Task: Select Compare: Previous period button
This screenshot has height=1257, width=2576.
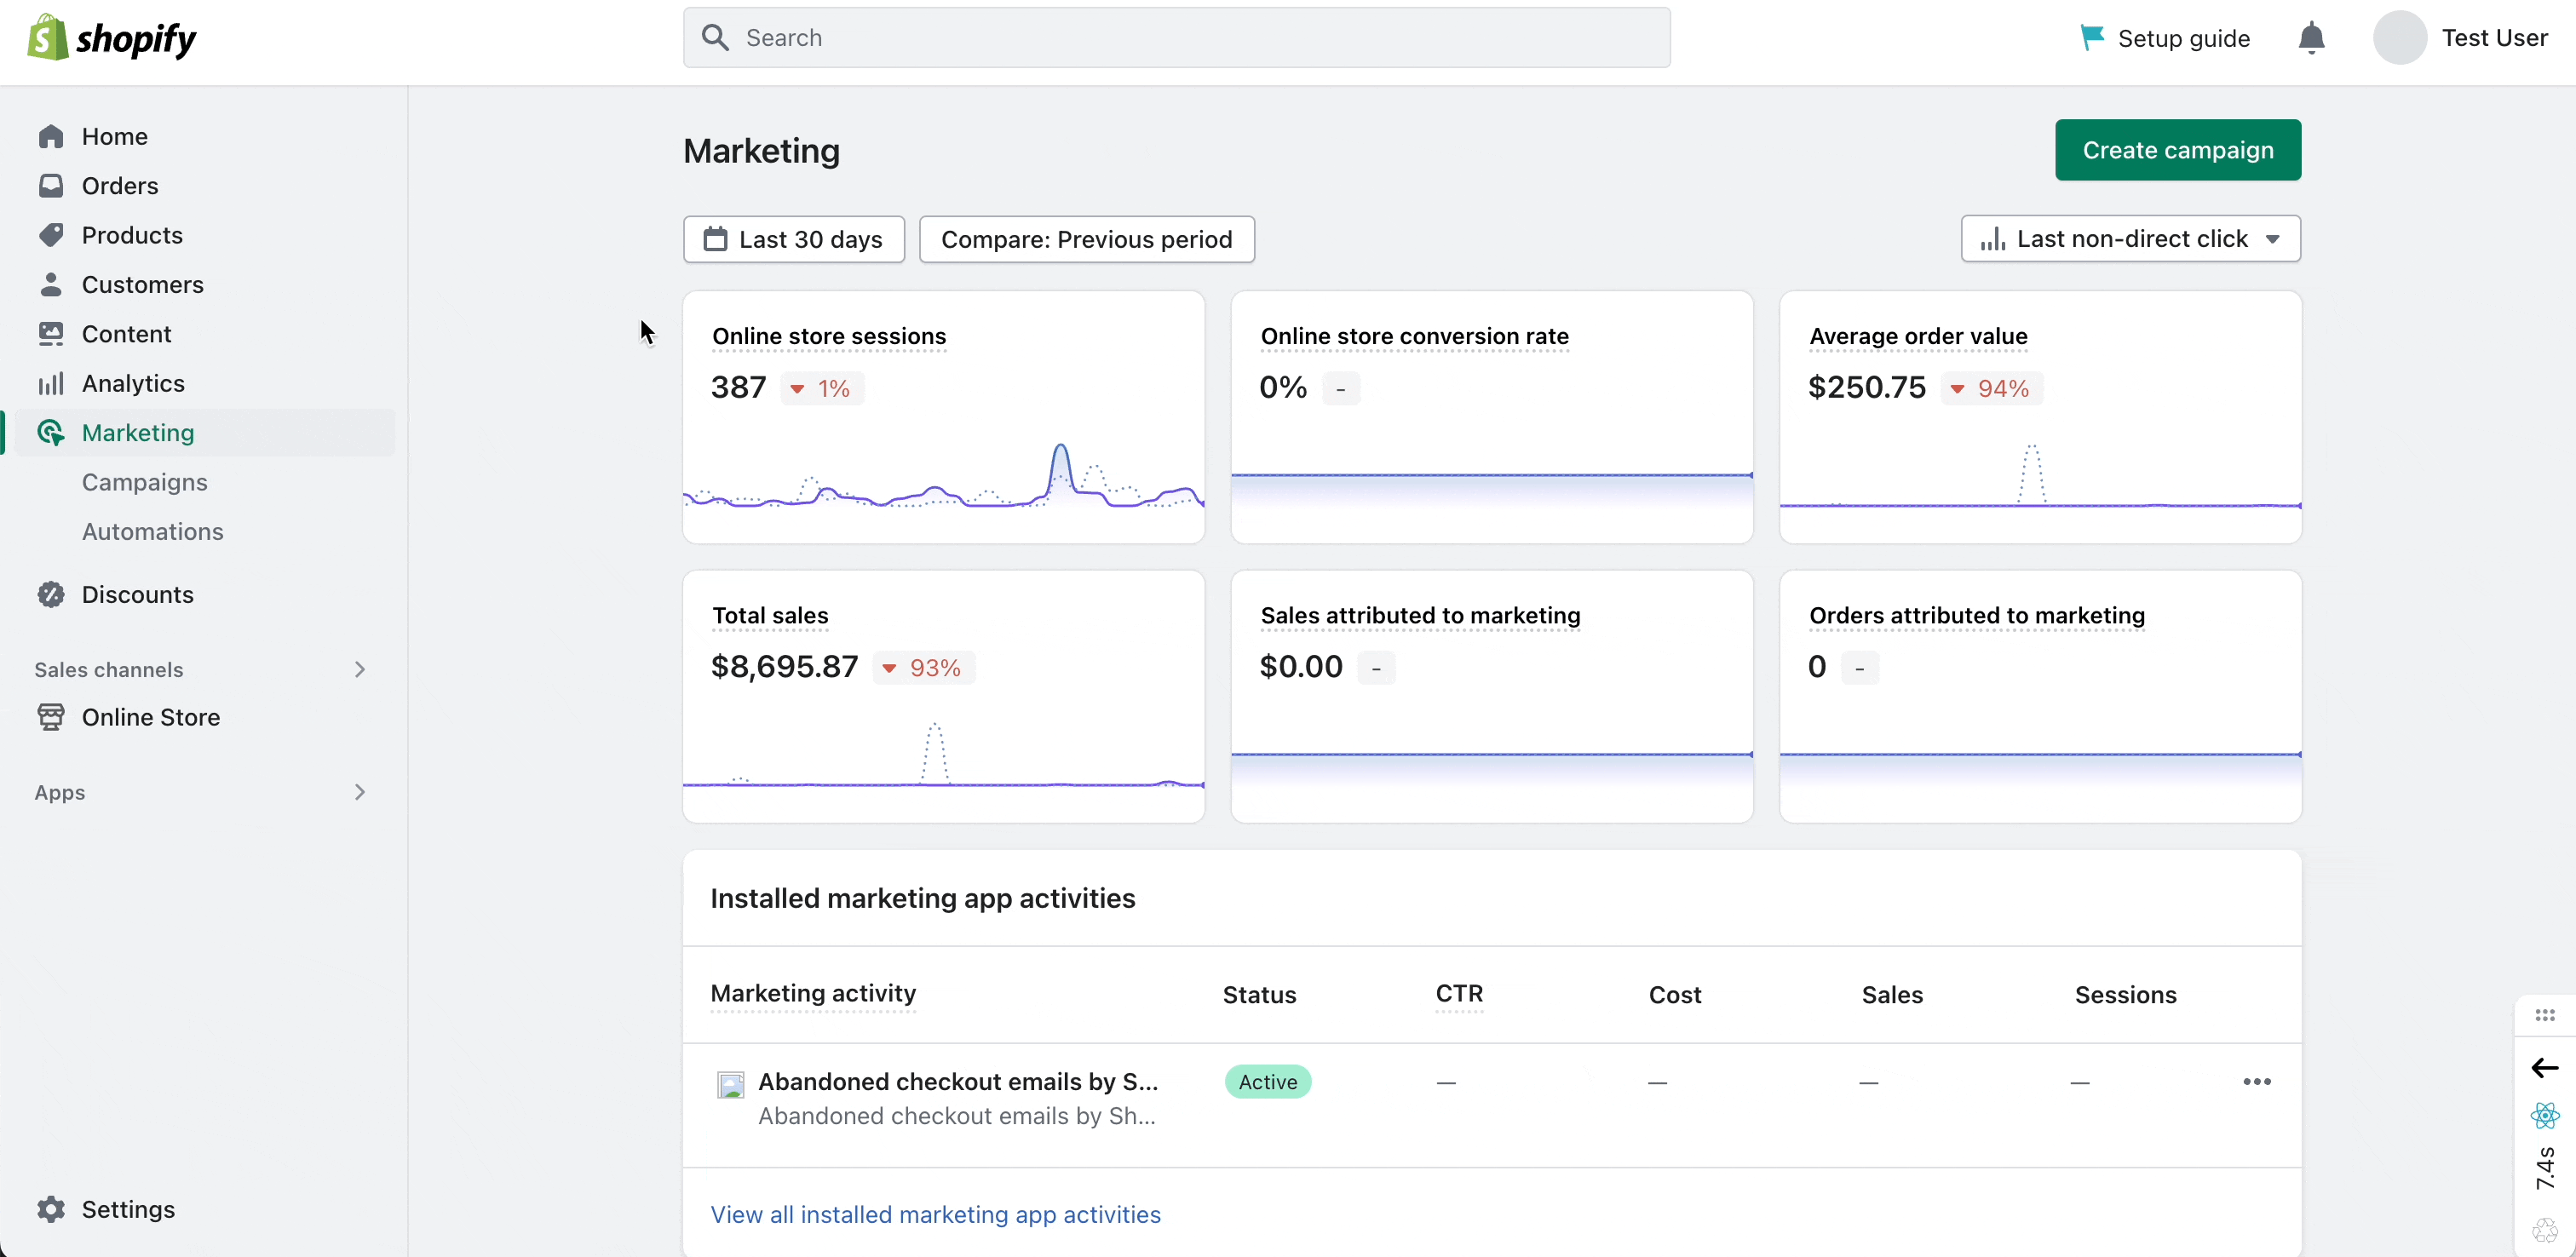Action: [1086, 240]
